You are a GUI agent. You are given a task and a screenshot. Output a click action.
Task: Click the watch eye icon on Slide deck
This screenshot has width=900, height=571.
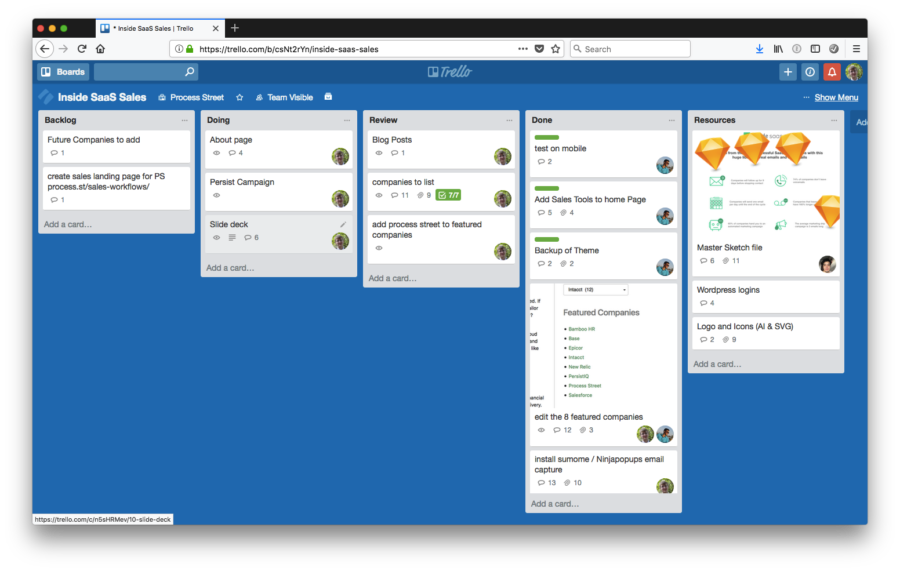[216, 238]
